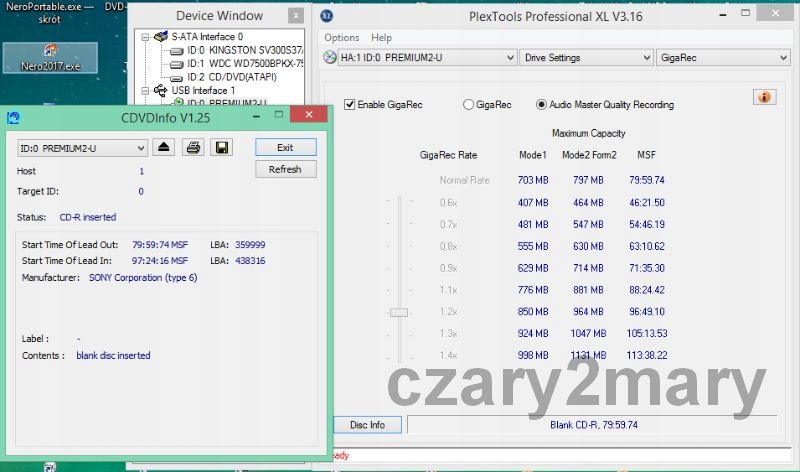Open the Options menu
Viewport: 800px width, 472px height.
342,37
